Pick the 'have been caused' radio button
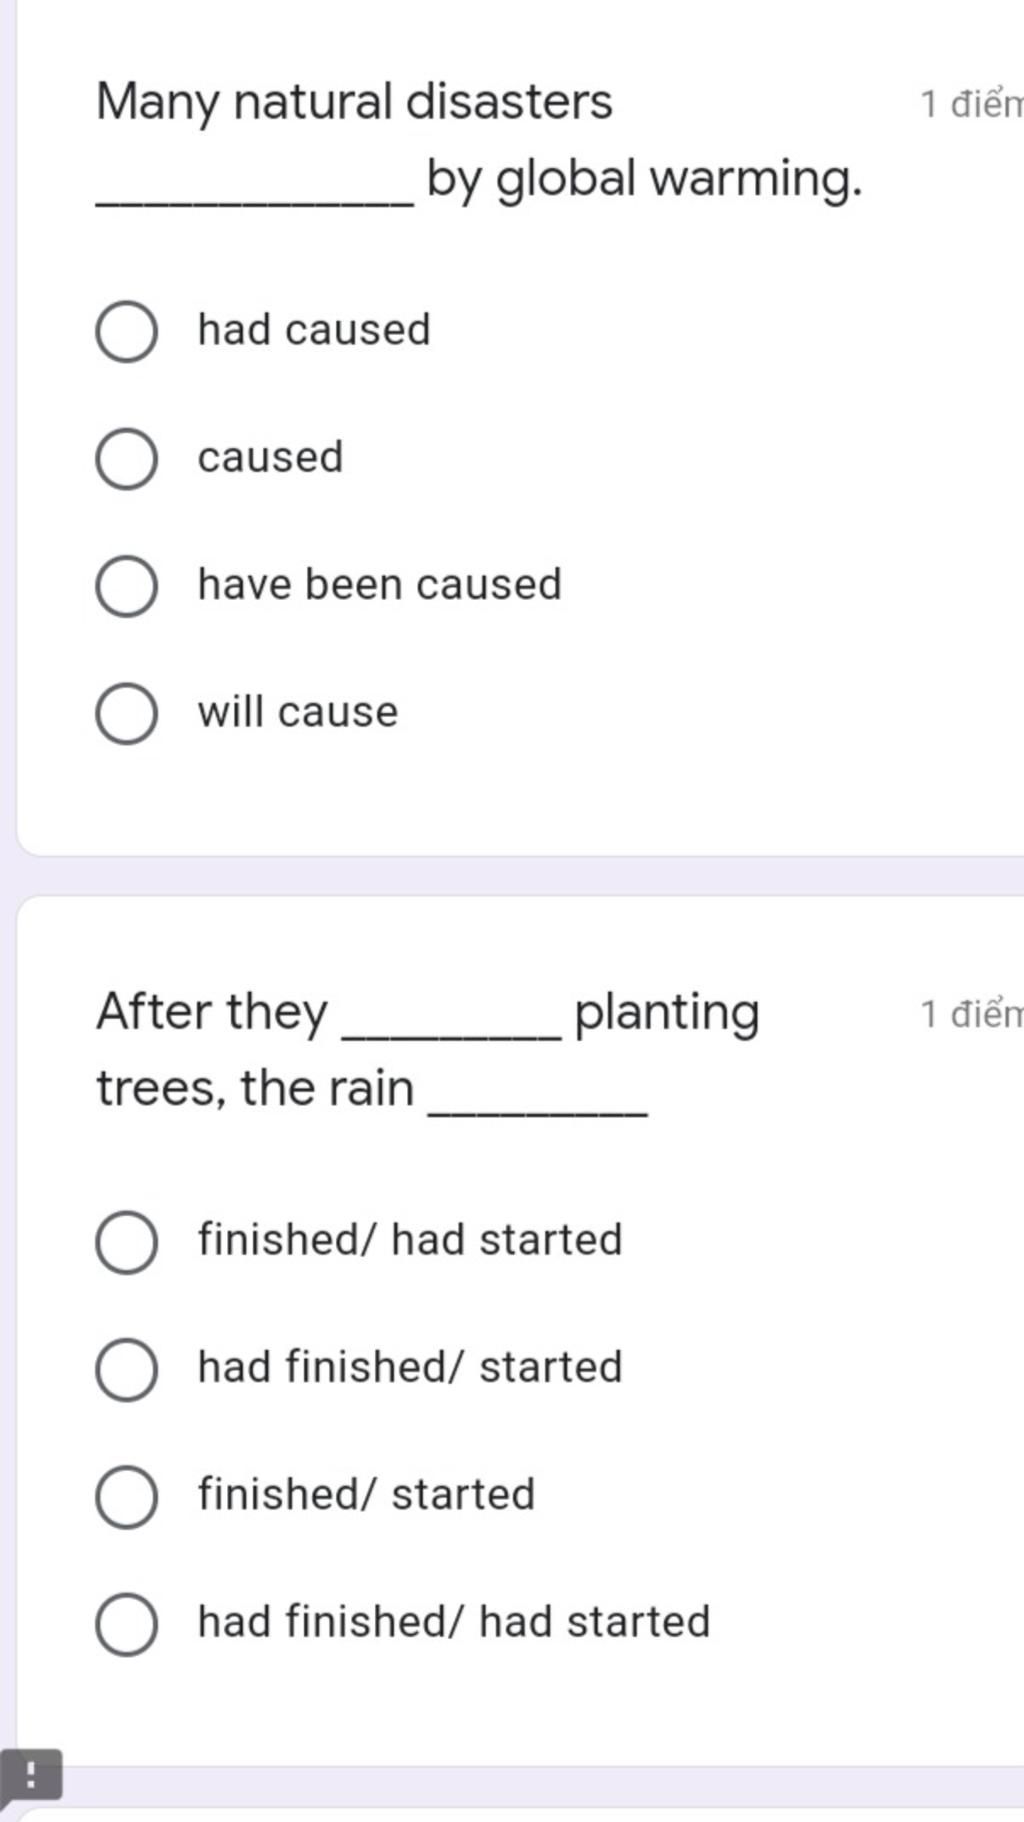1024x1822 pixels. 126,586
